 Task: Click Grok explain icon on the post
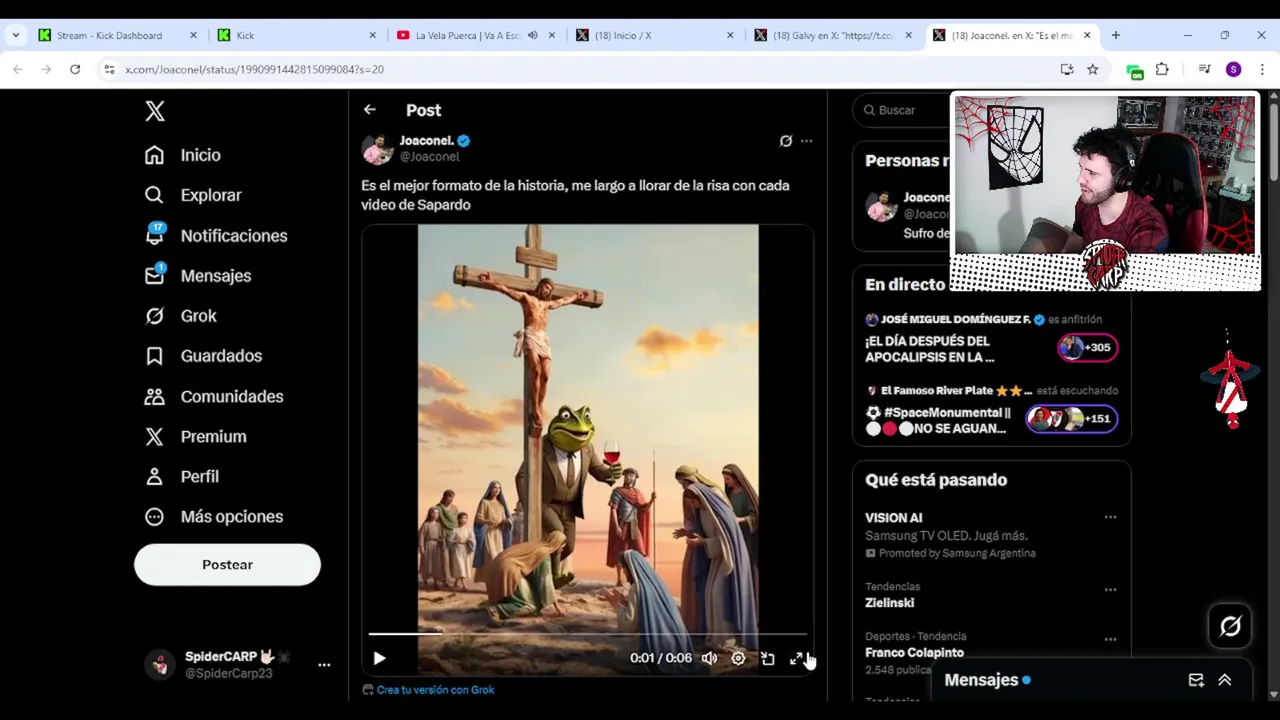click(x=786, y=141)
